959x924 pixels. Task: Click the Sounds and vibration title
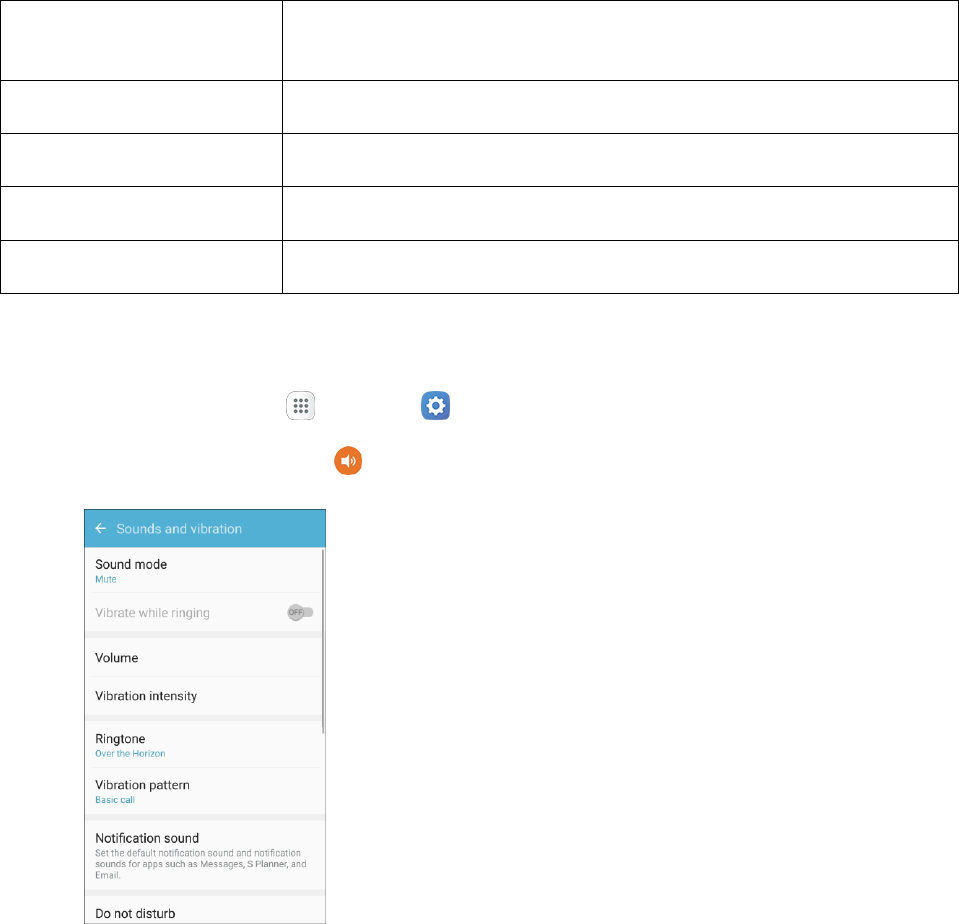tap(179, 529)
